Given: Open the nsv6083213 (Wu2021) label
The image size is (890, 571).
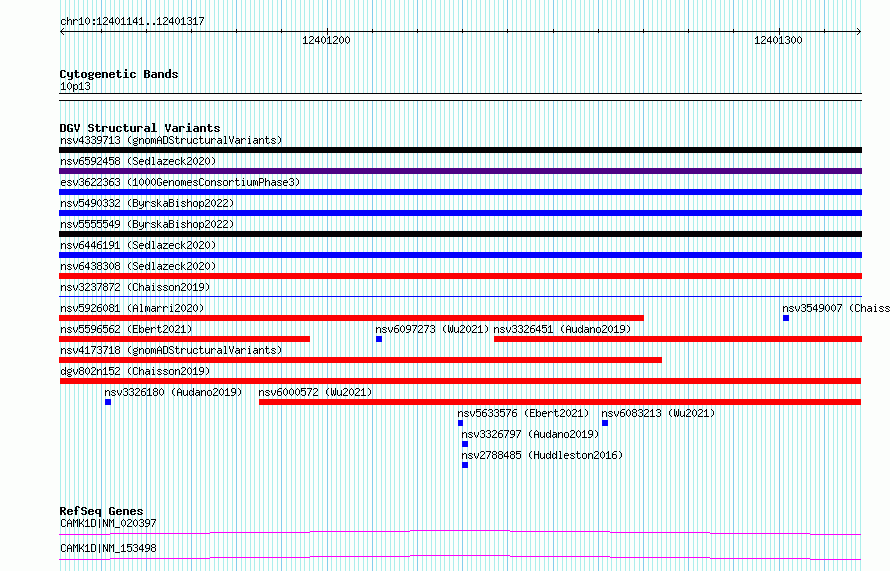Looking at the screenshot, I should pos(658,413).
